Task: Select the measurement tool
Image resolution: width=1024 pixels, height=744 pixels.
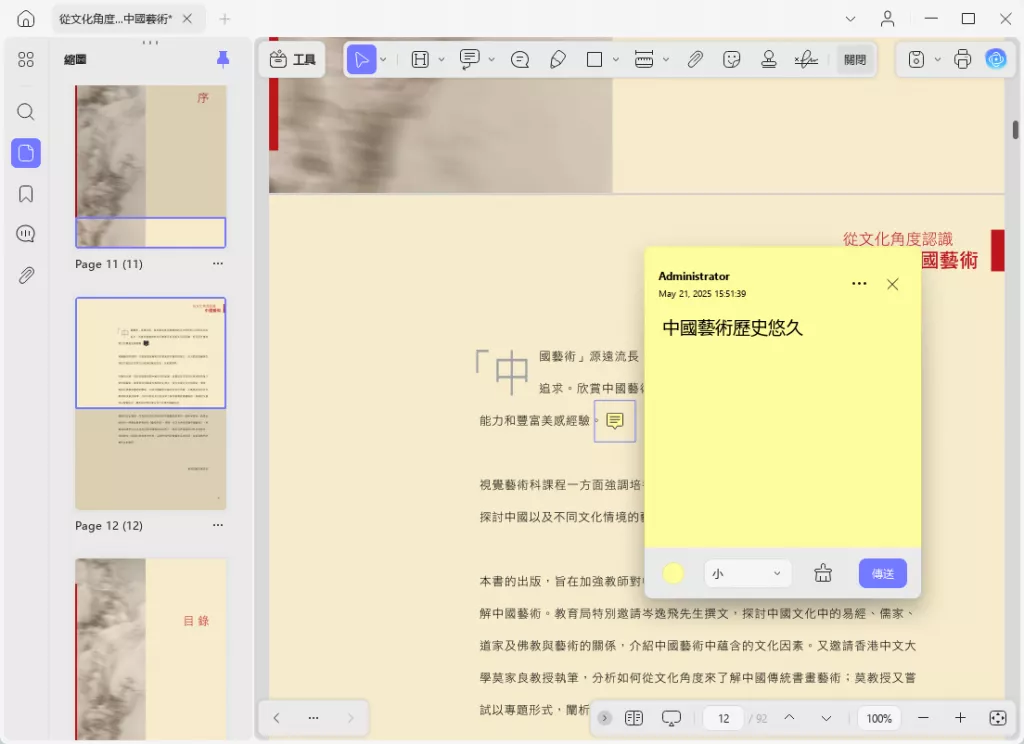Action: (644, 60)
